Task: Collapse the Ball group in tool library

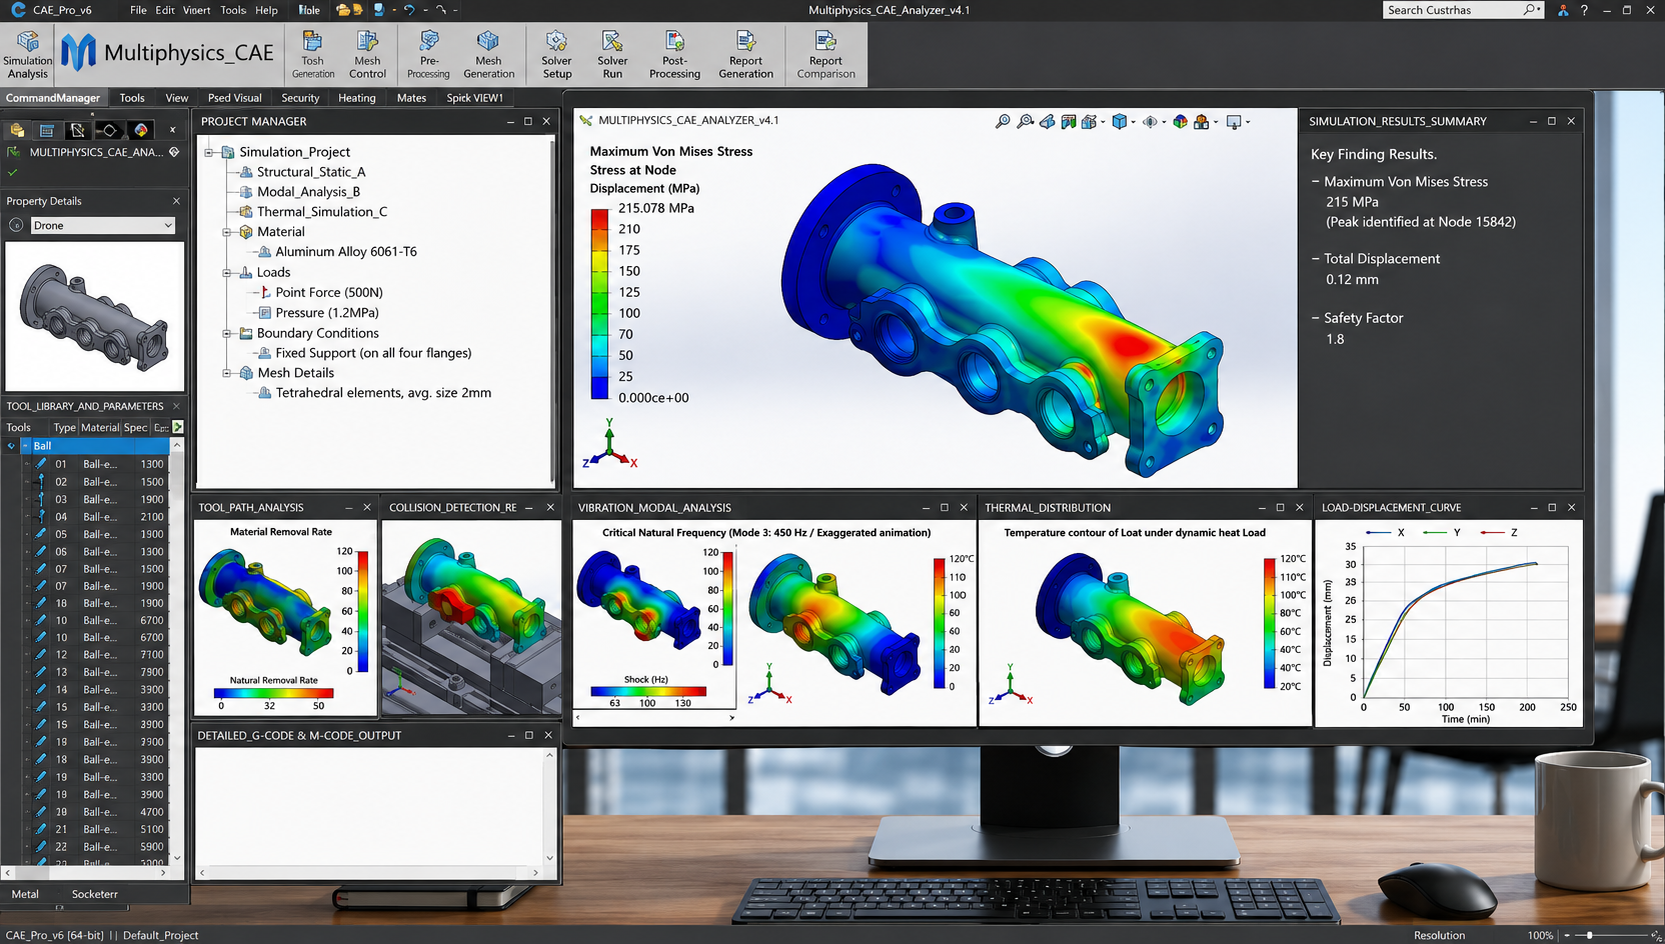Action: [25, 446]
